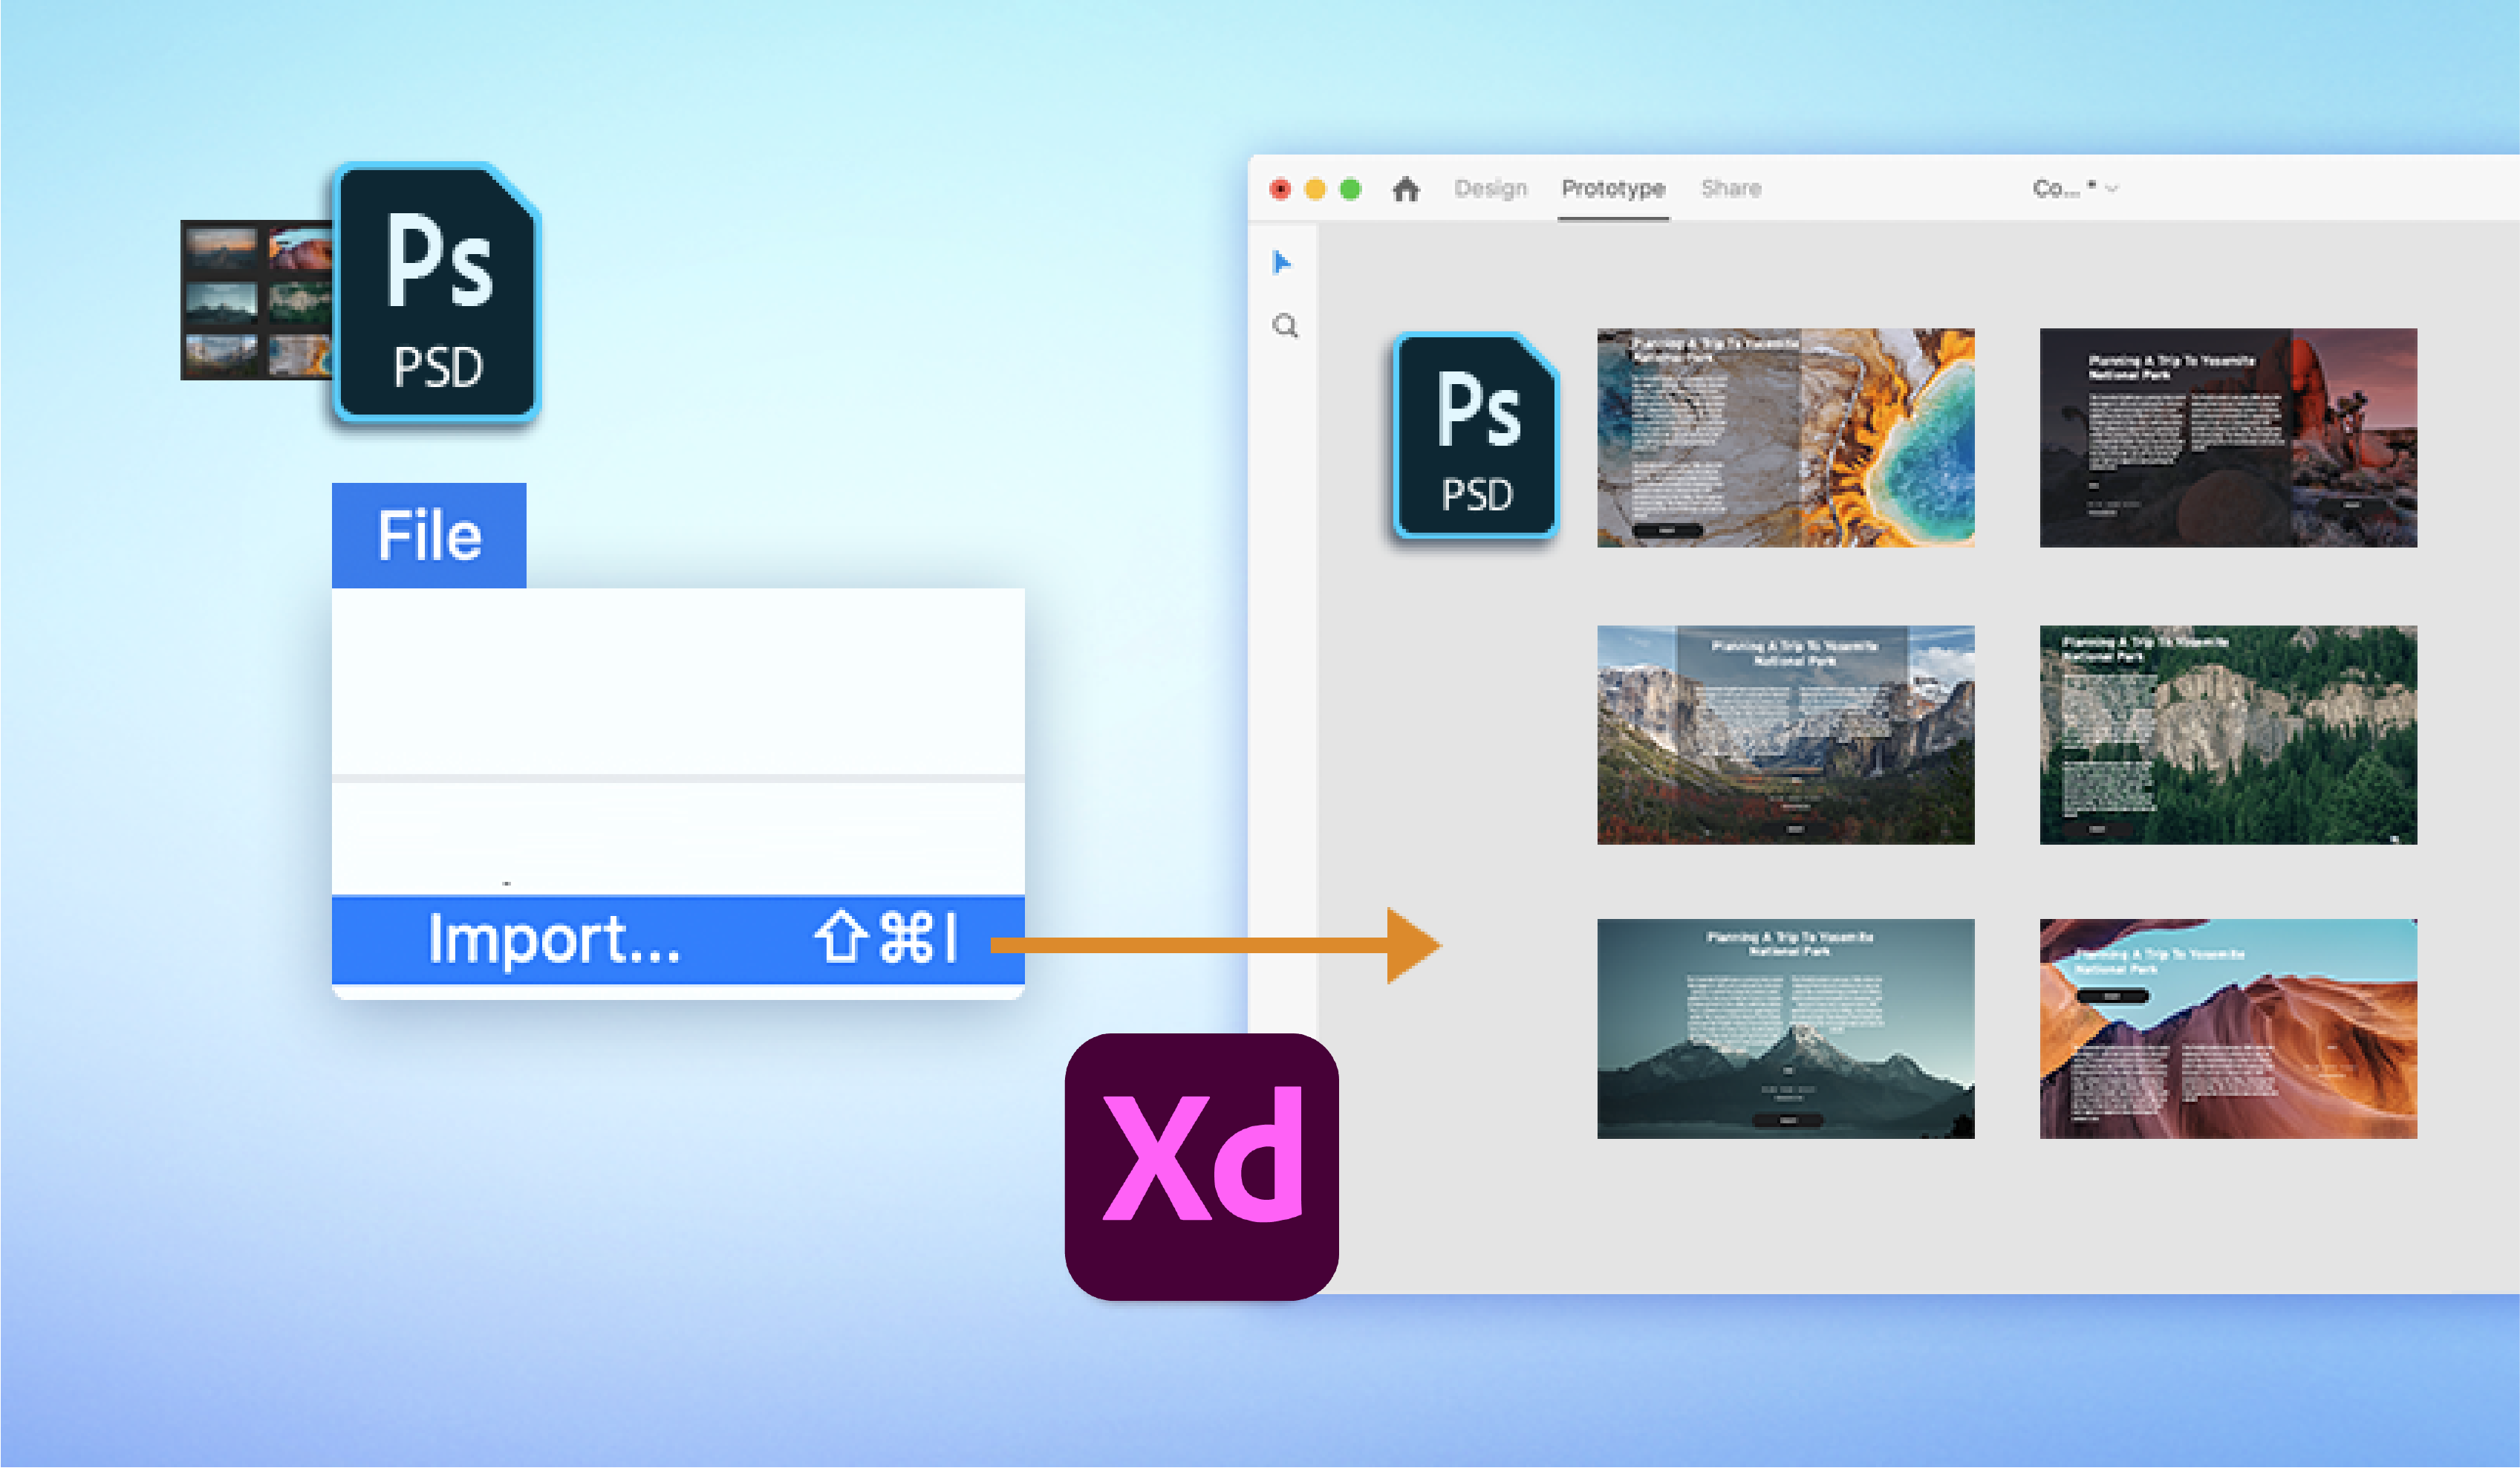Select the dark red rock artboard

pyautogui.click(x=2228, y=437)
